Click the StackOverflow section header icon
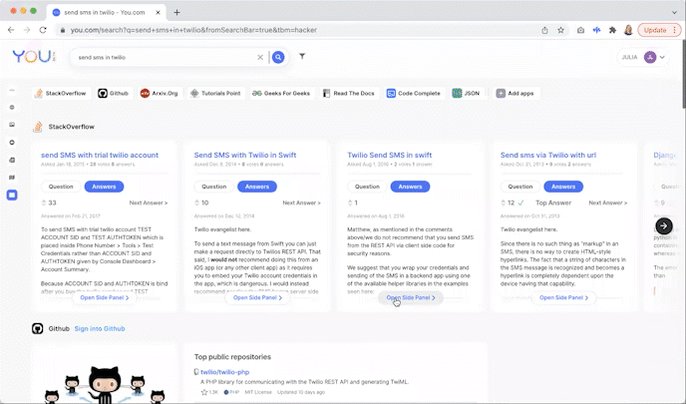The height and width of the screenshot is (404, 686). pos(38,126)
